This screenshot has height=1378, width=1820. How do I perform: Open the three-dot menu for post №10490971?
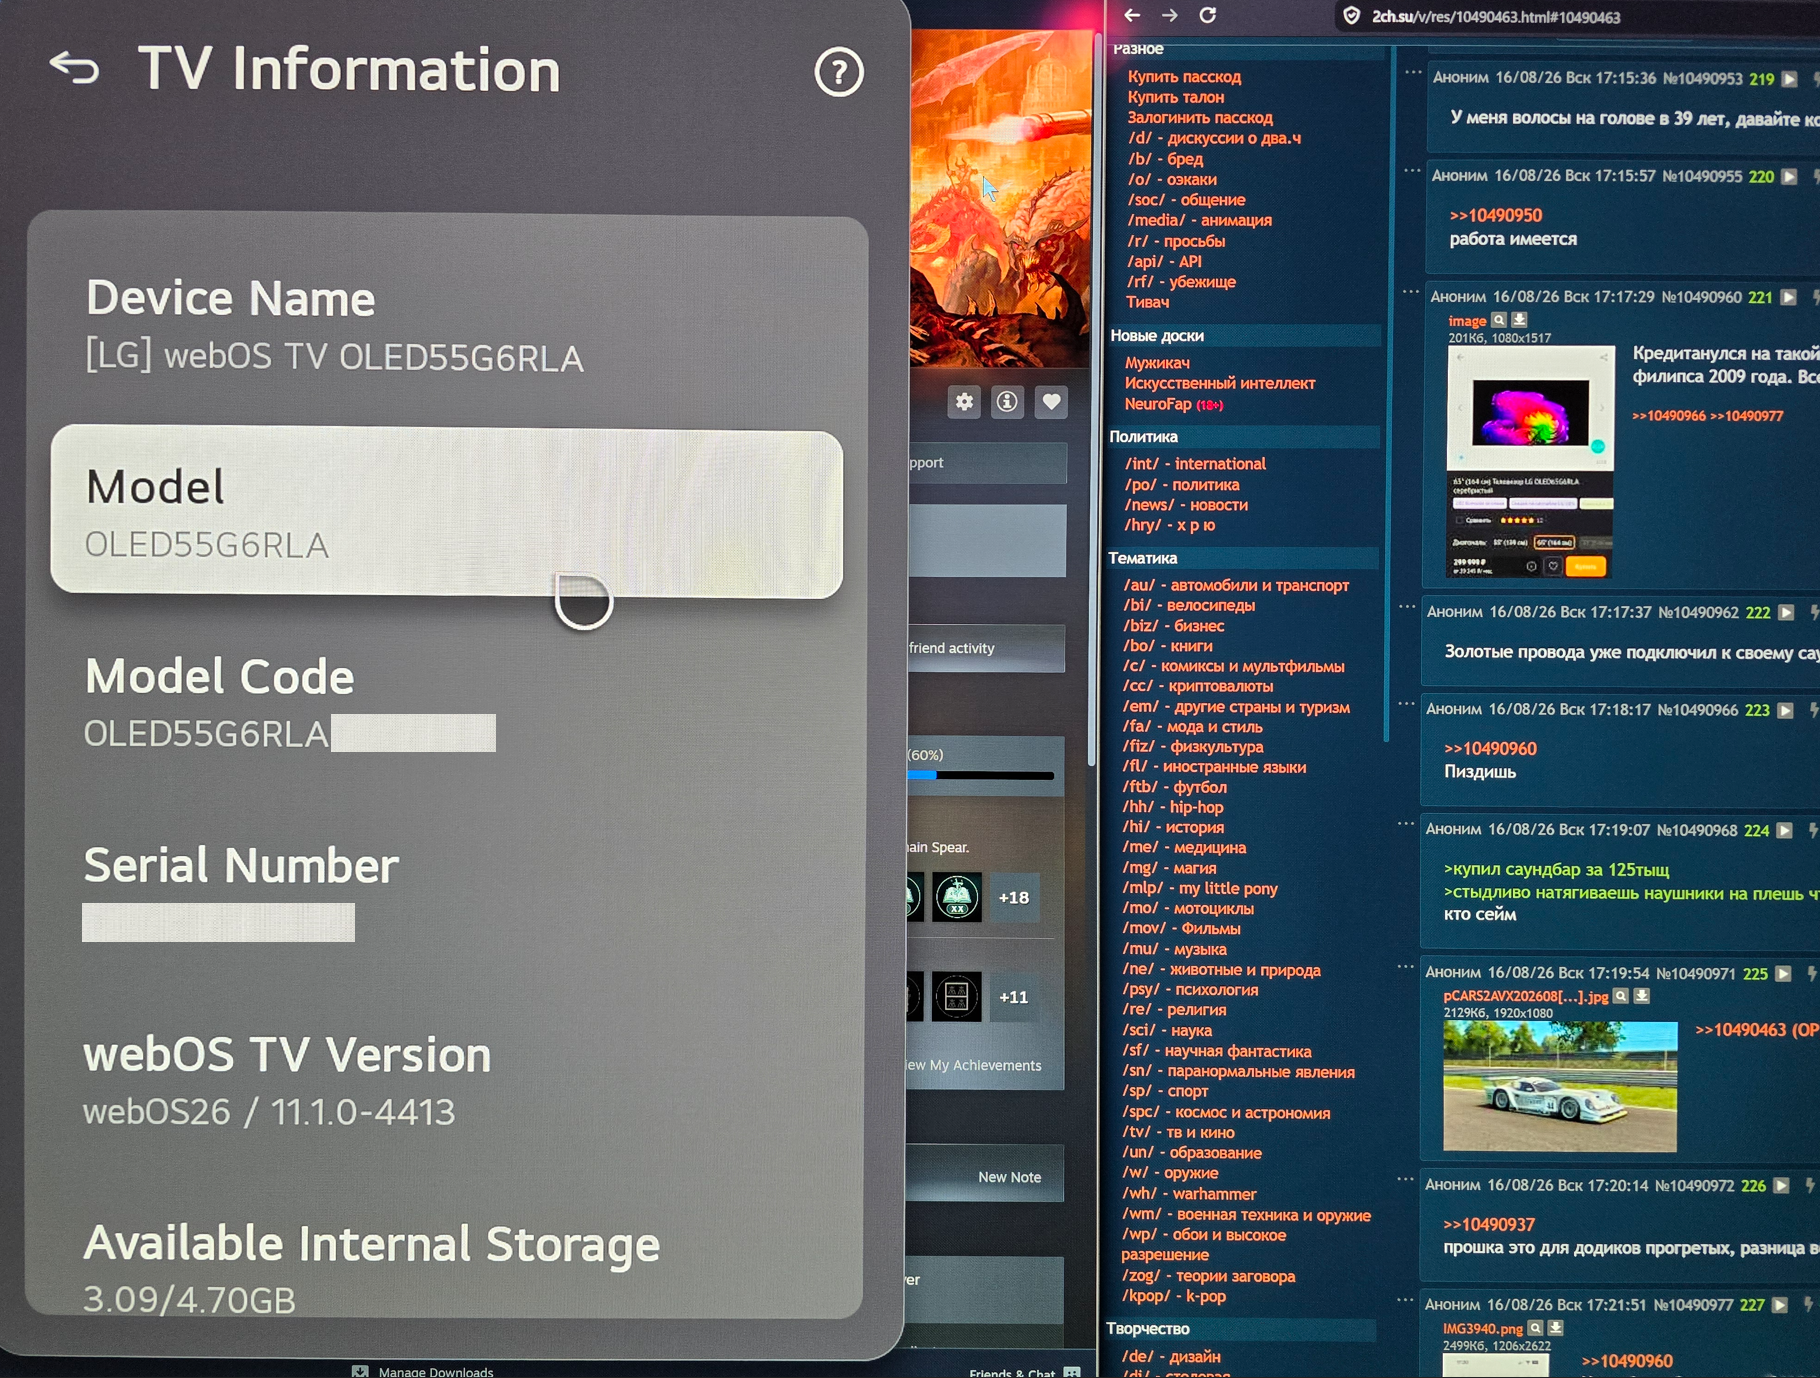pyautogui.click(x=1405, y=967)
